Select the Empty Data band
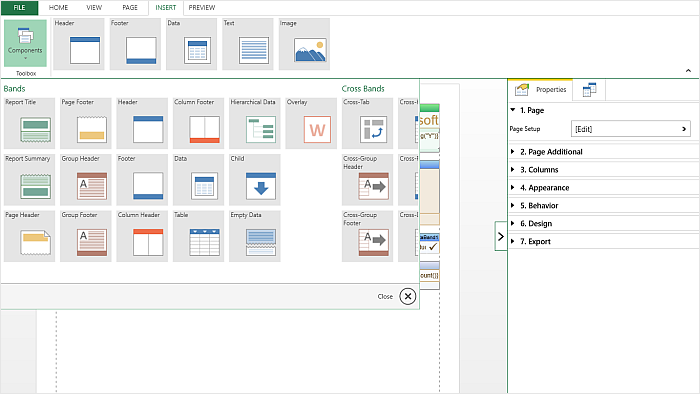This screenshot has height=394, width=700. pyautogui.click(x=254, y=236)
